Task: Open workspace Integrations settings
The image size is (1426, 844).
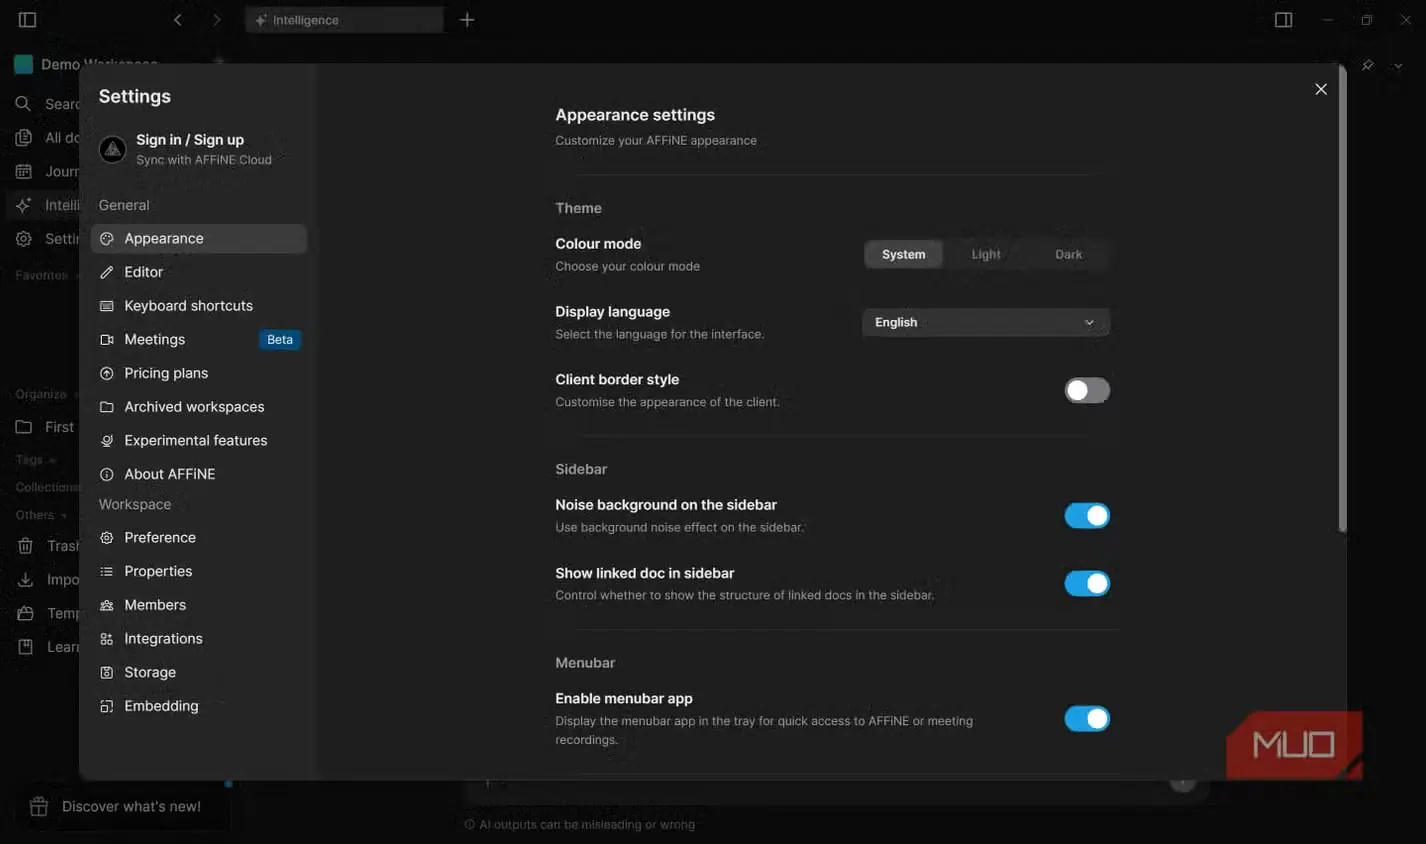Action: pyautogui.click(x=199, y=639)
